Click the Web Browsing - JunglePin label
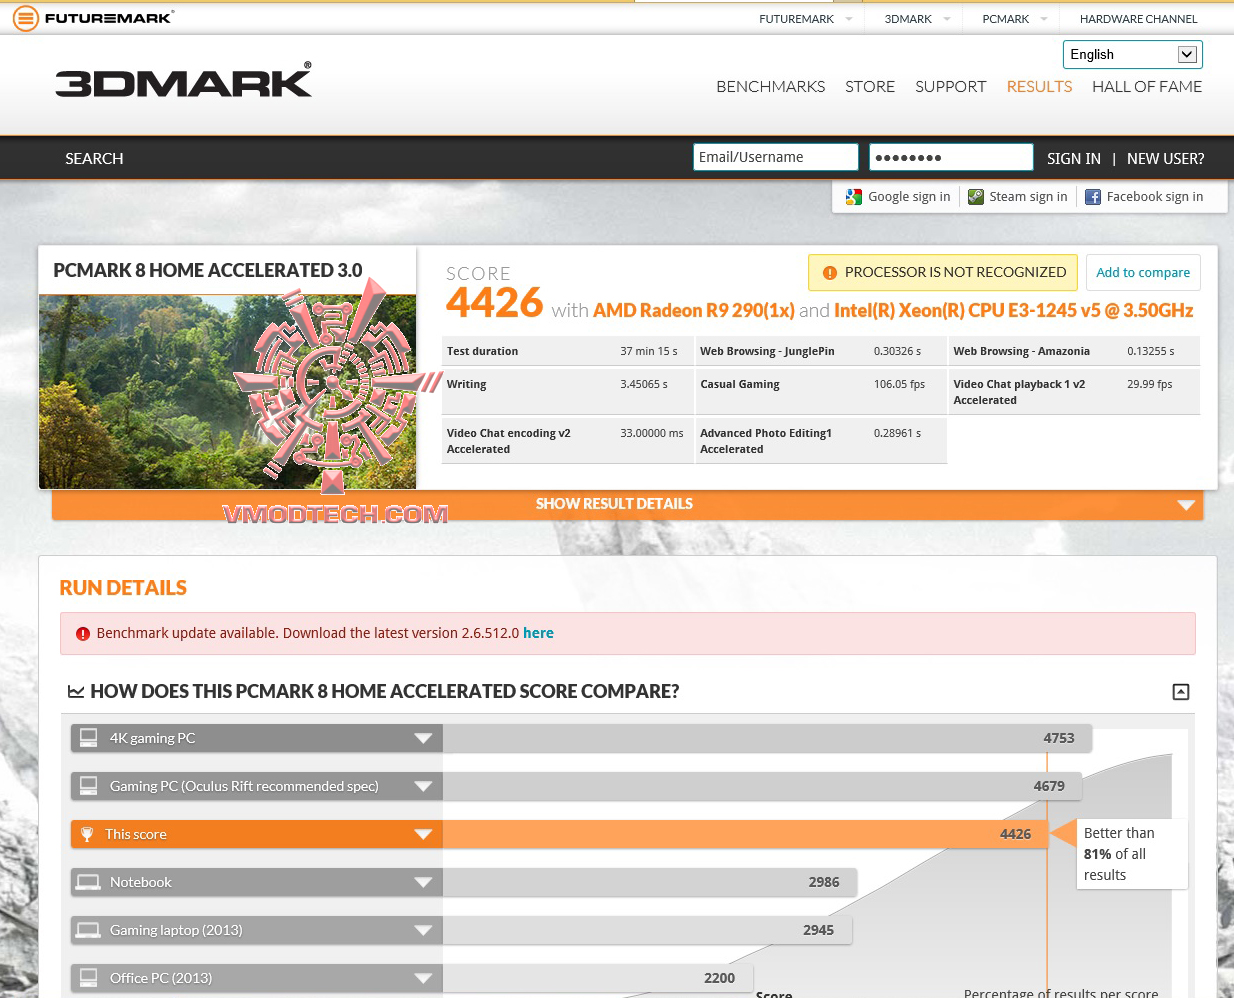Viewport: 1234px width, 998px height. [x=767, y=351]
